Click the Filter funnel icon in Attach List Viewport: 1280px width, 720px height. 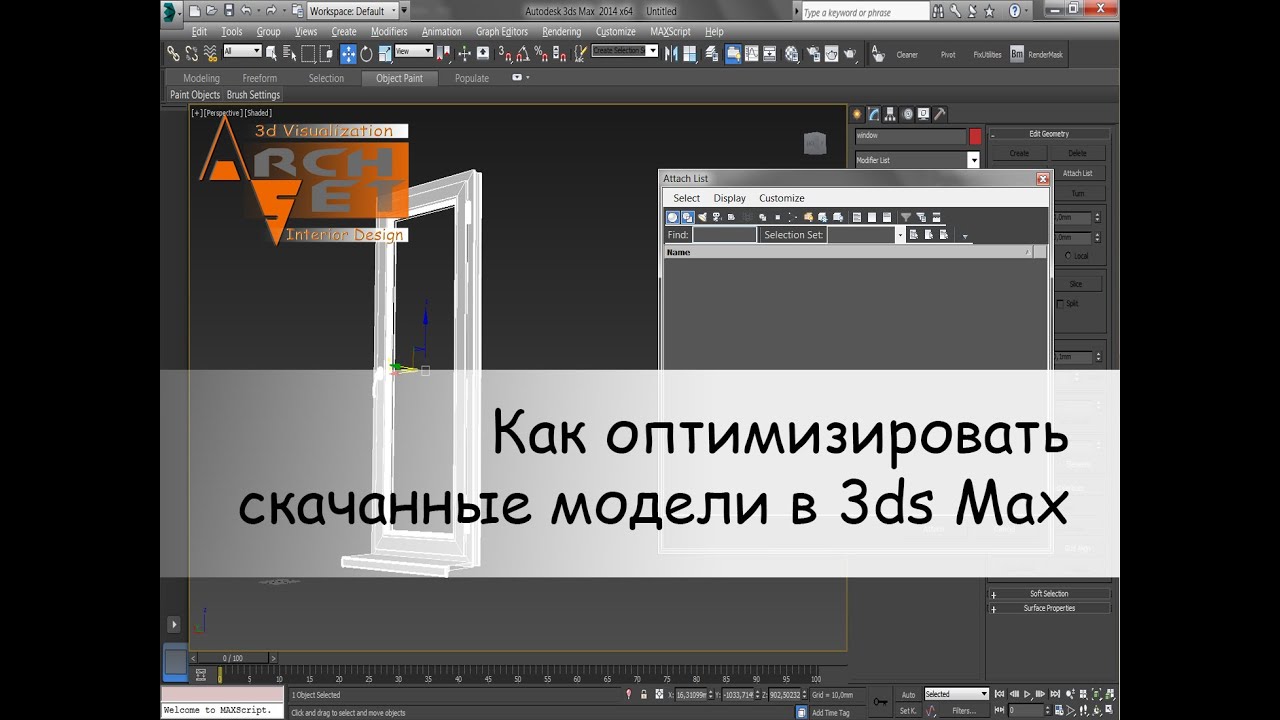906,217
